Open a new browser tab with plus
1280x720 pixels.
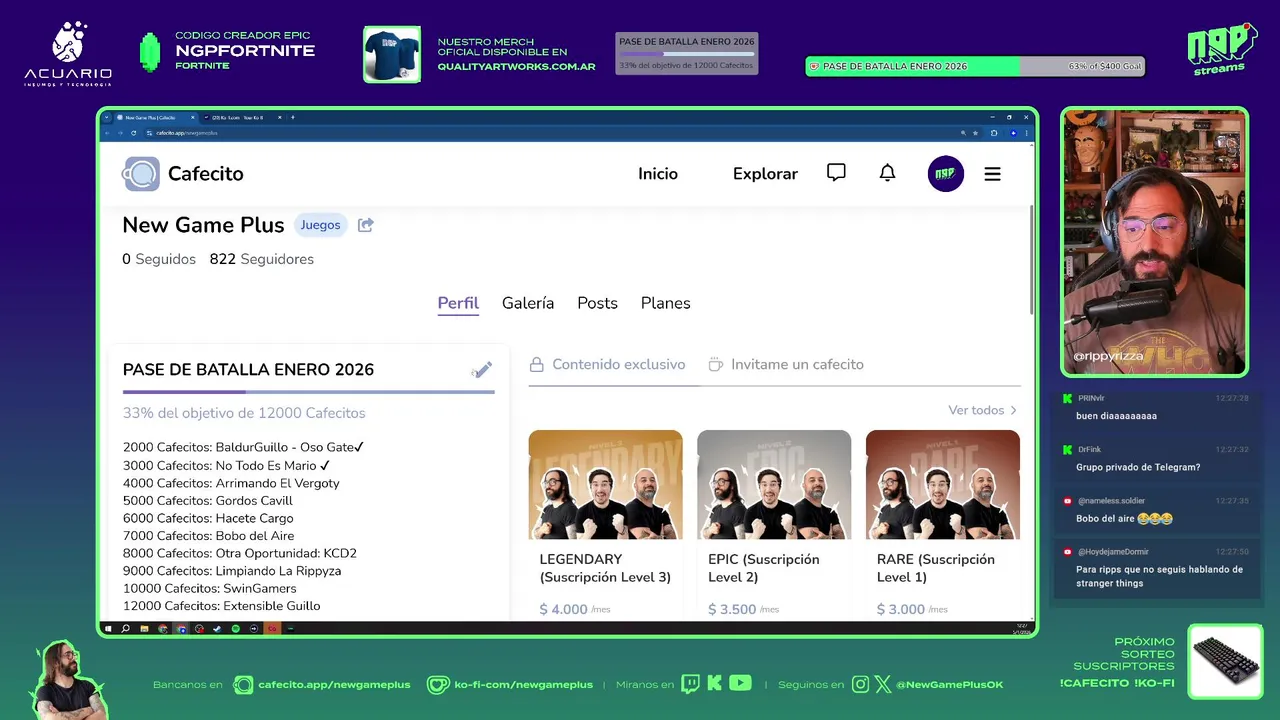pos(293,117)
